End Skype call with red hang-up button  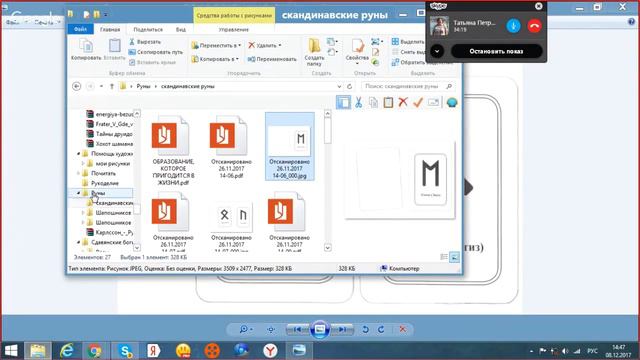(x=534, y=26)
